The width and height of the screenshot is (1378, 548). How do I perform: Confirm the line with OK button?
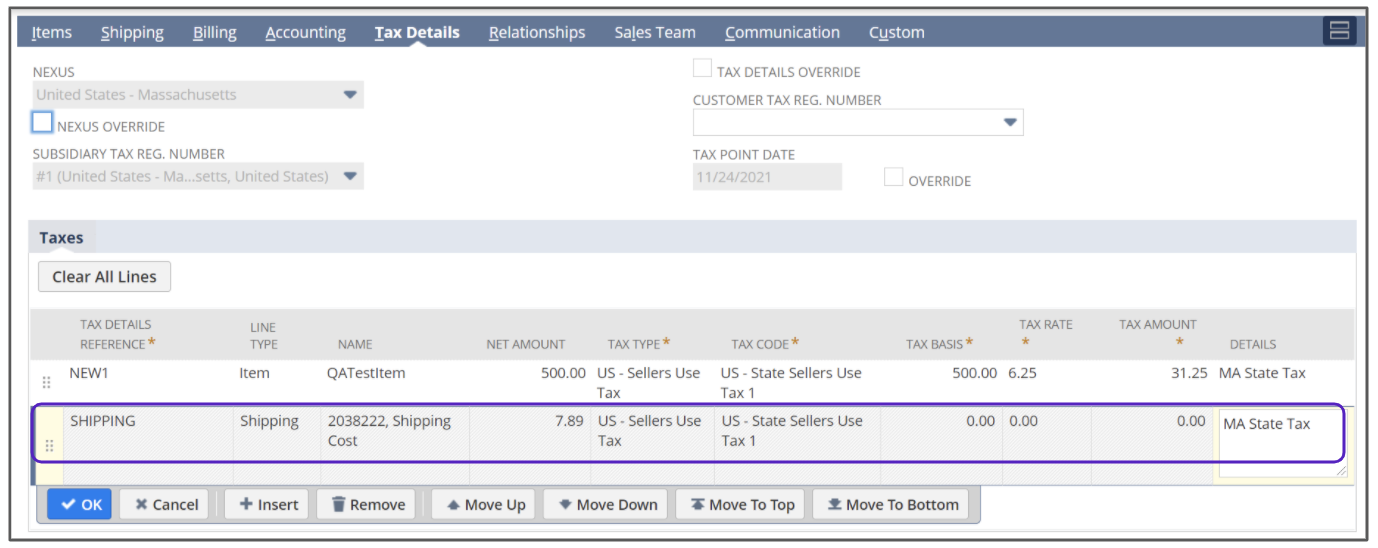coord(80,505)
